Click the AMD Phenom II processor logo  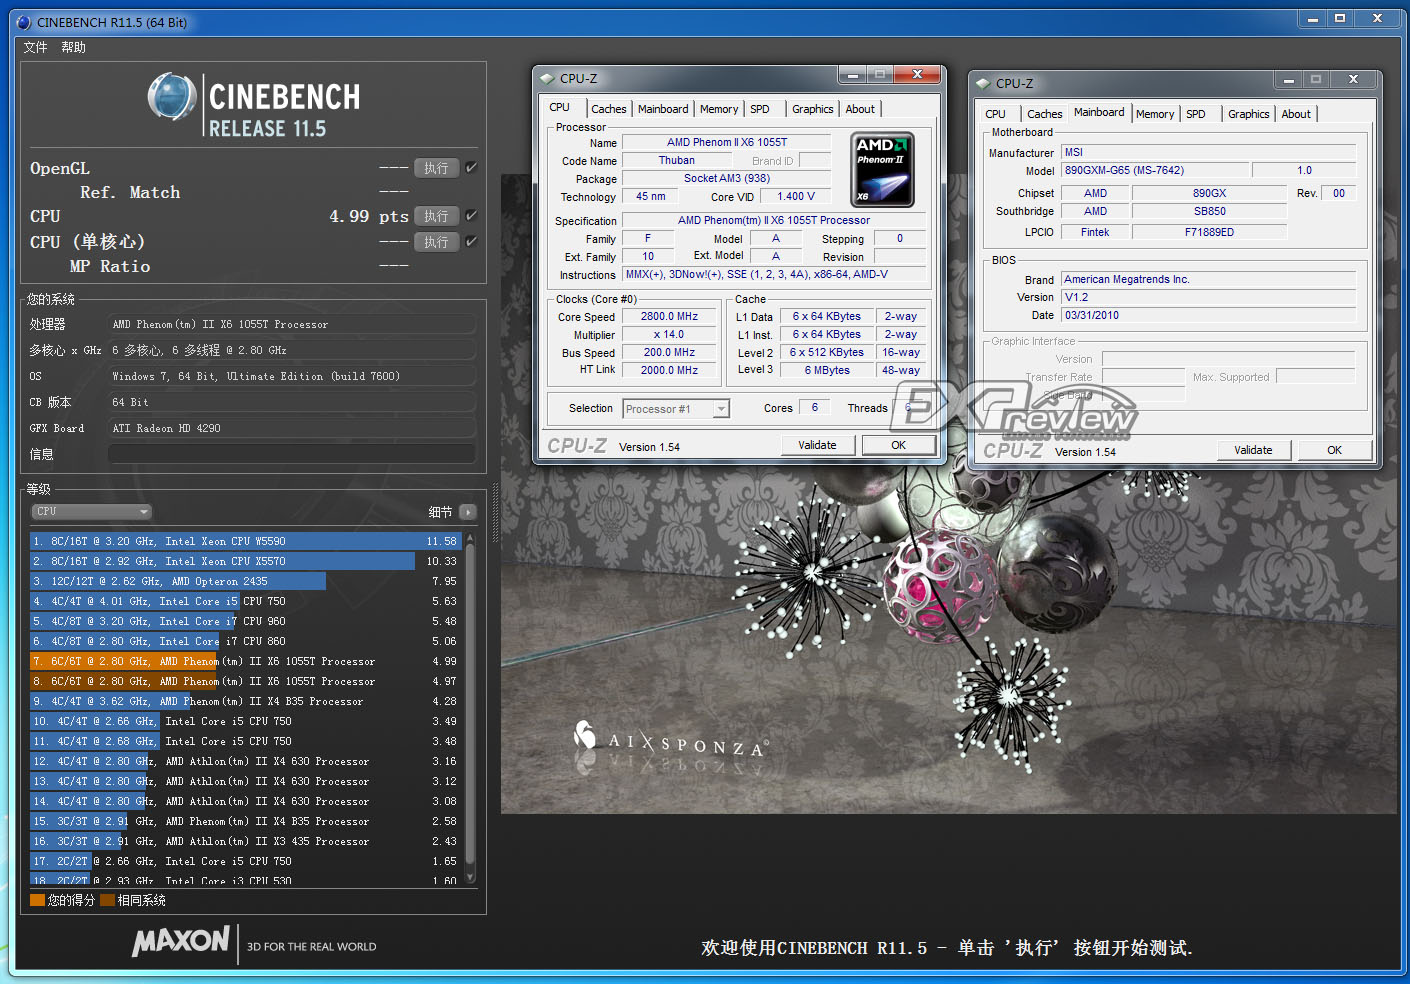pyautogui.click(x=882, y=170)
